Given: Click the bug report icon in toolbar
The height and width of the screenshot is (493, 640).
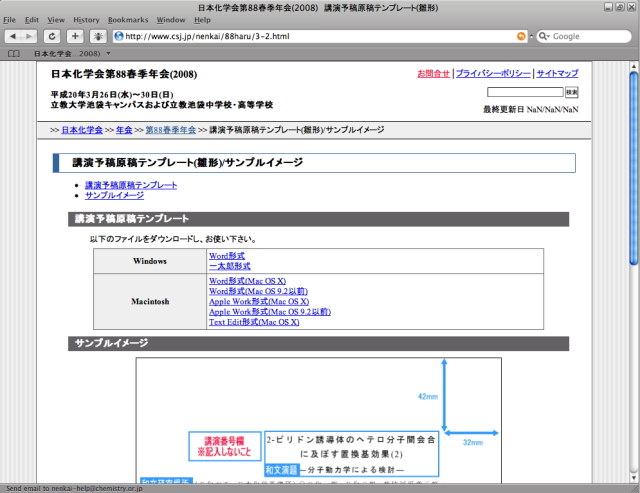Looking at the screenshot, I should (x=100, y=36).
